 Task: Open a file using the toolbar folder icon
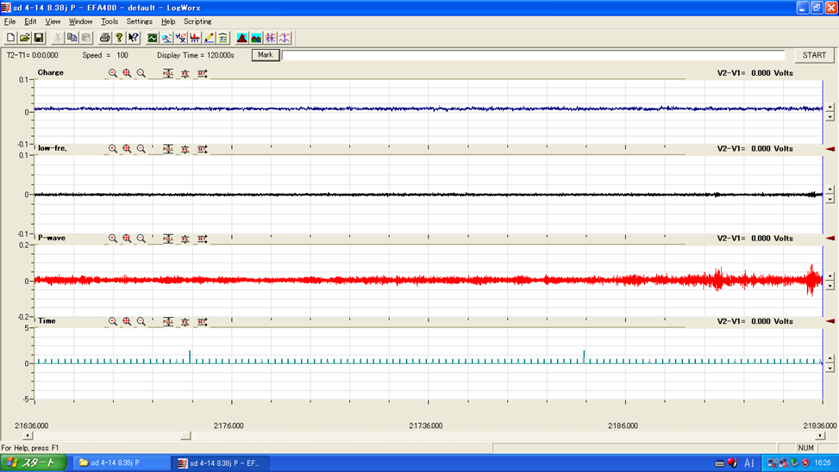tap(25, 38)
